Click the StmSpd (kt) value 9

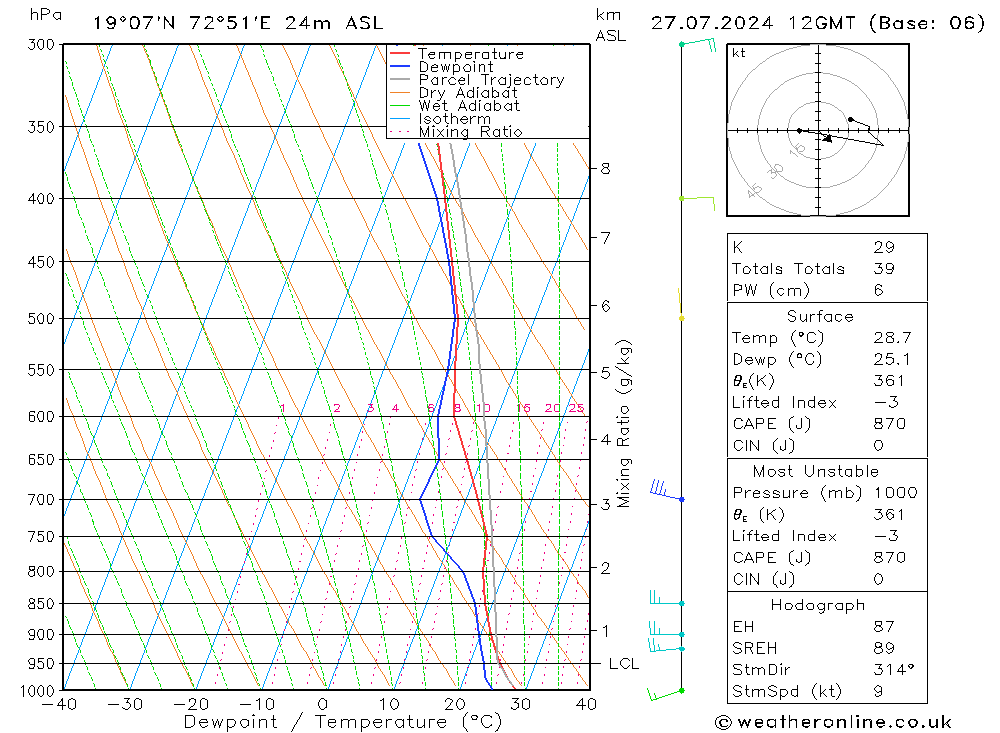click(x=878, y=691)
